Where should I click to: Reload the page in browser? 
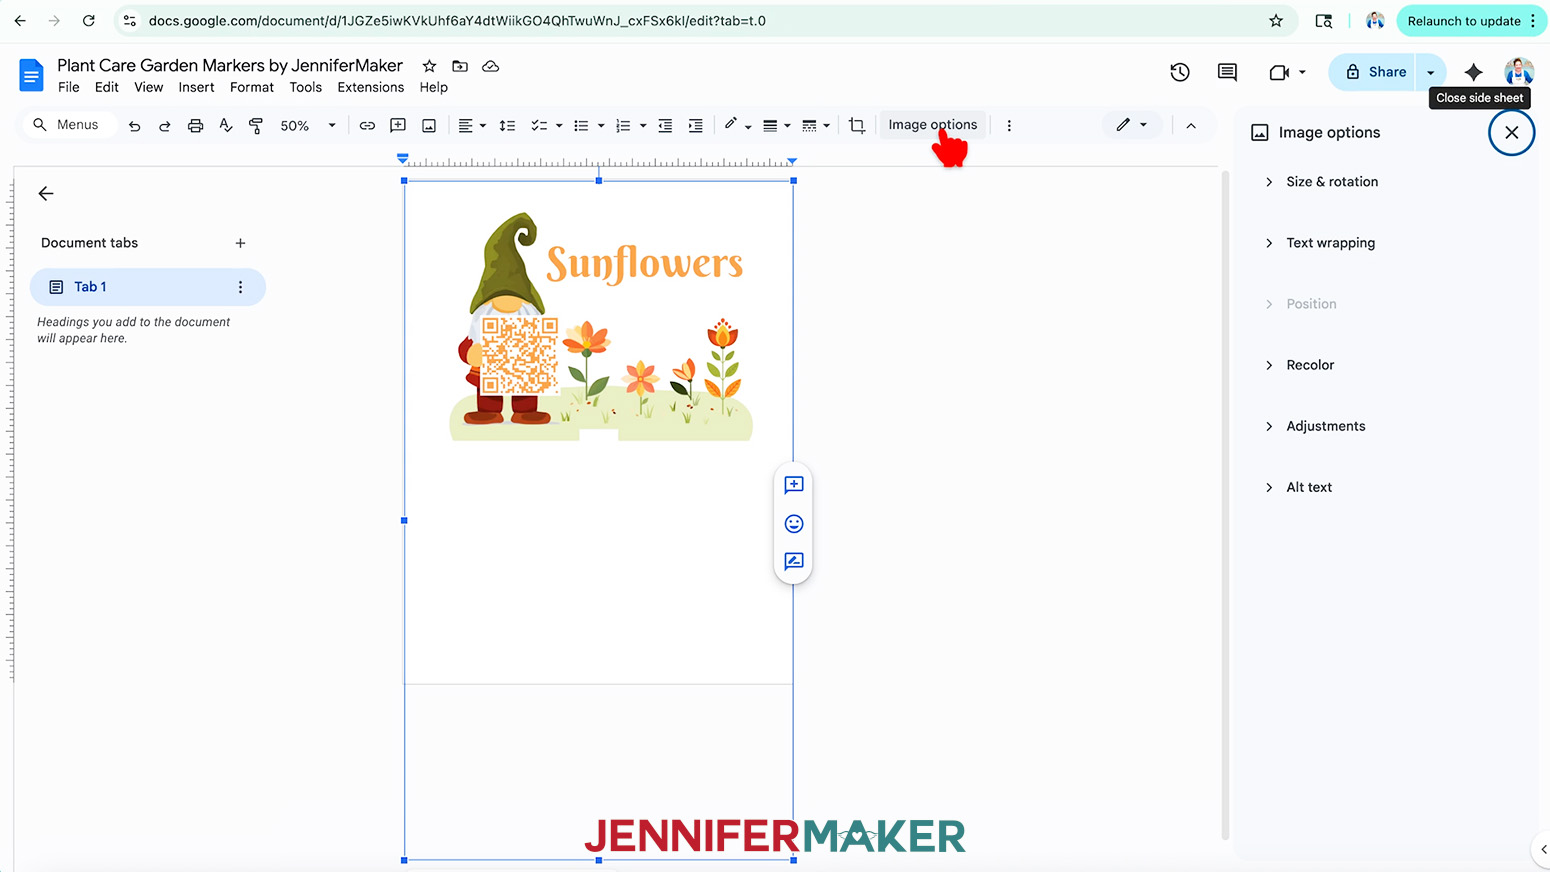89,21
